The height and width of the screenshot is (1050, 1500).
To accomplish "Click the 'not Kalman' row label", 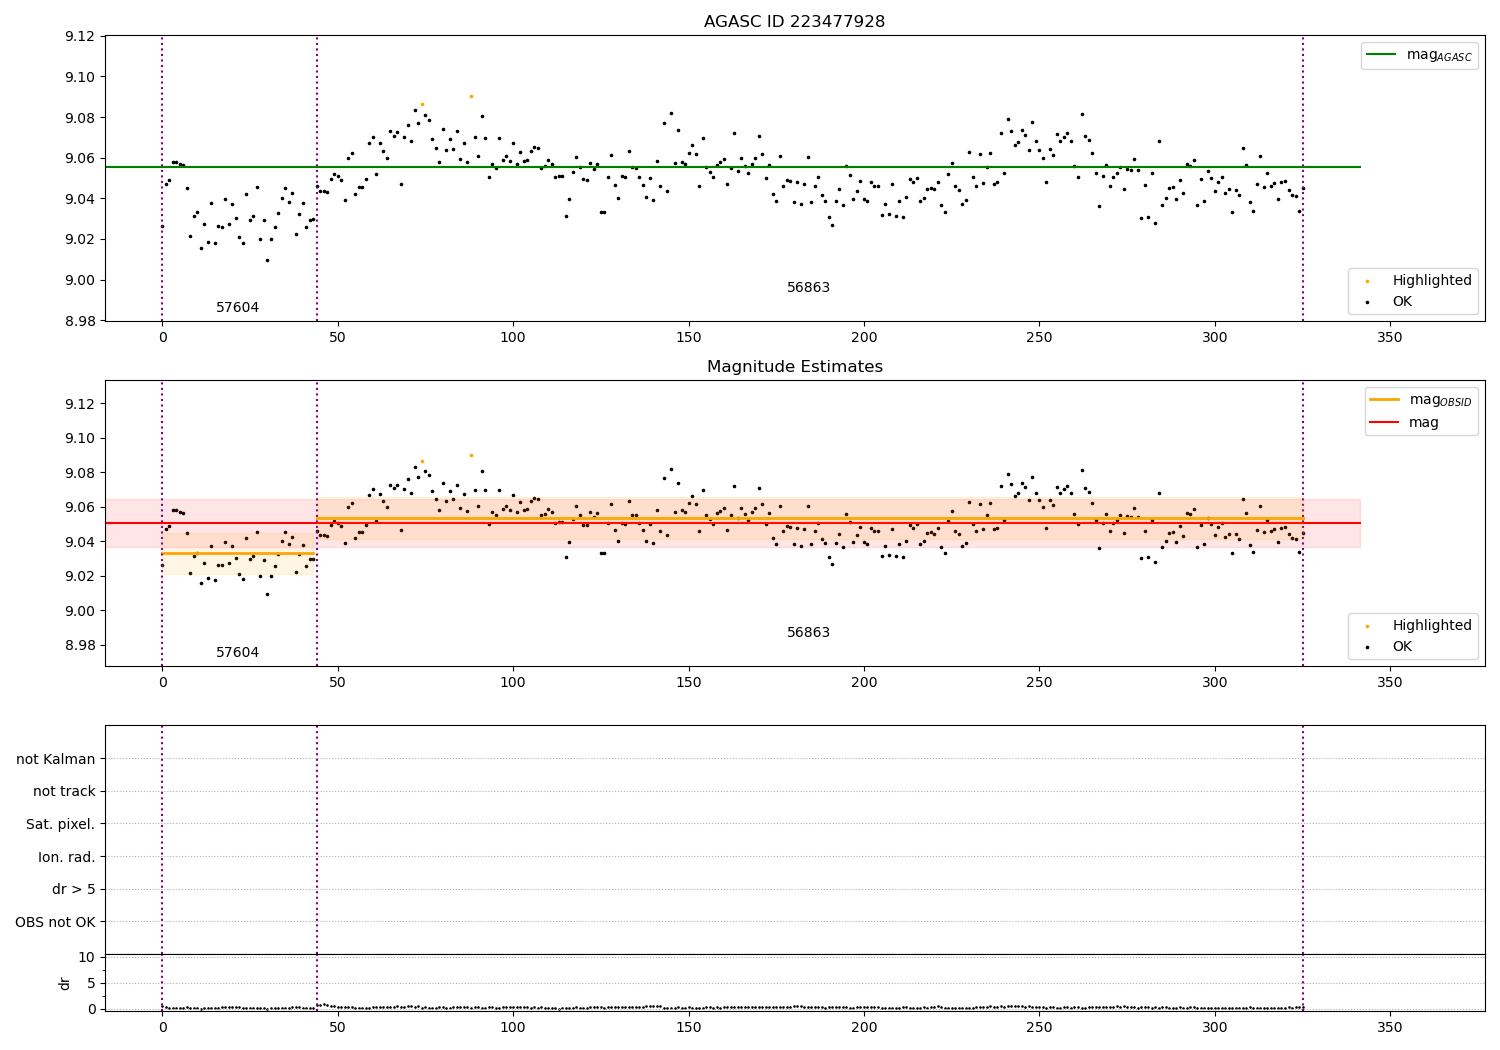I will coord(56,759).
